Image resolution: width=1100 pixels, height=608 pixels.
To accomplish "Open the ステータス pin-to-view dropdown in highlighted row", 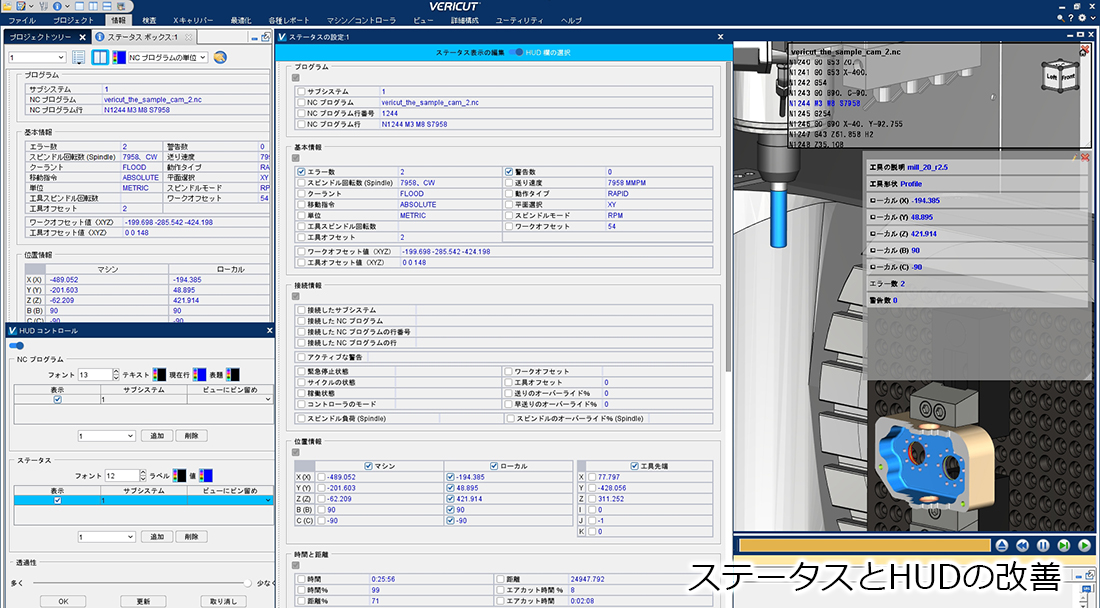I will pos(230,501).
